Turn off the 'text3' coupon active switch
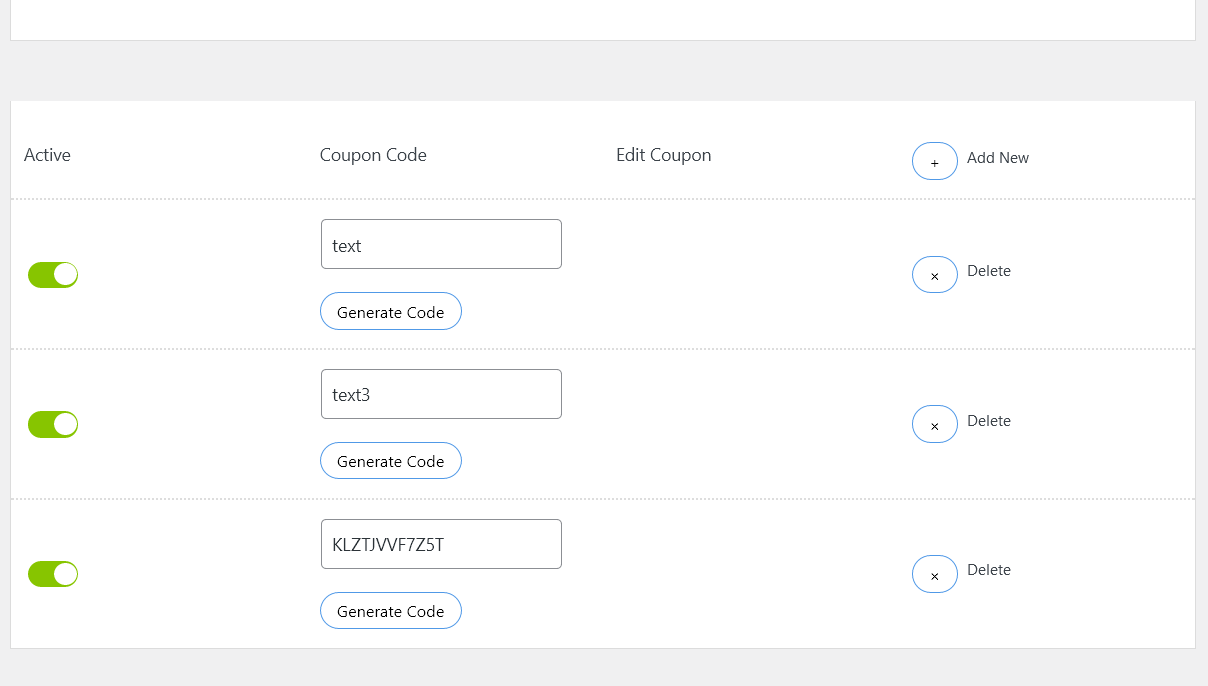This screenshot has height=686, width=1208. [x=53, y=424]
